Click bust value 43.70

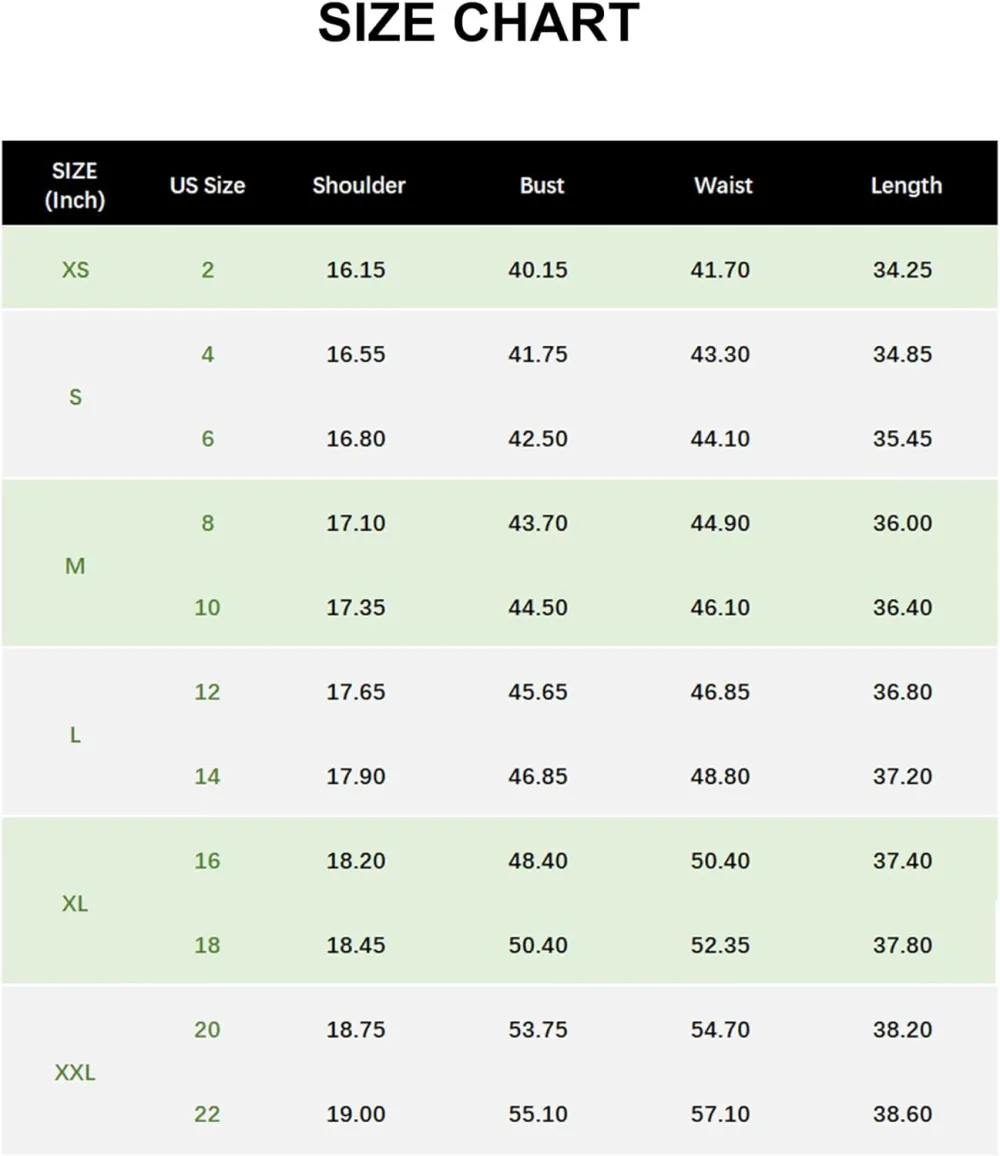tap(538, 523)
